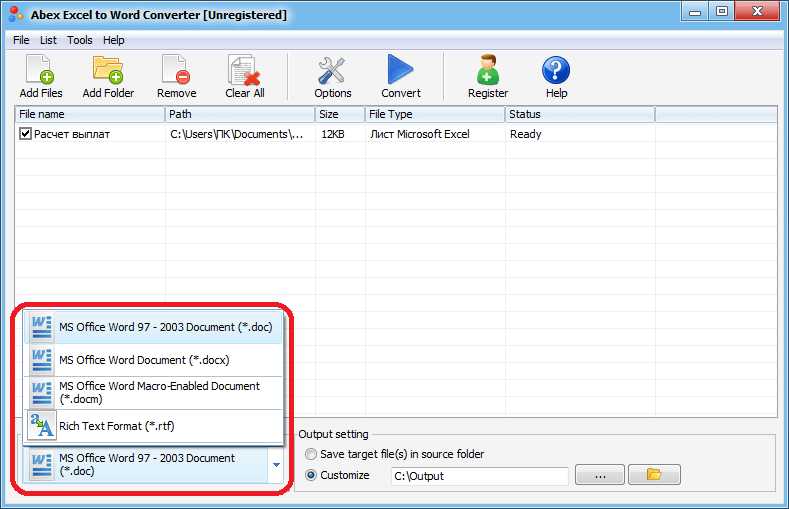This screenshot has width=789, height=509.
Task: Sort by File Type column header
Action: point(435,114)
